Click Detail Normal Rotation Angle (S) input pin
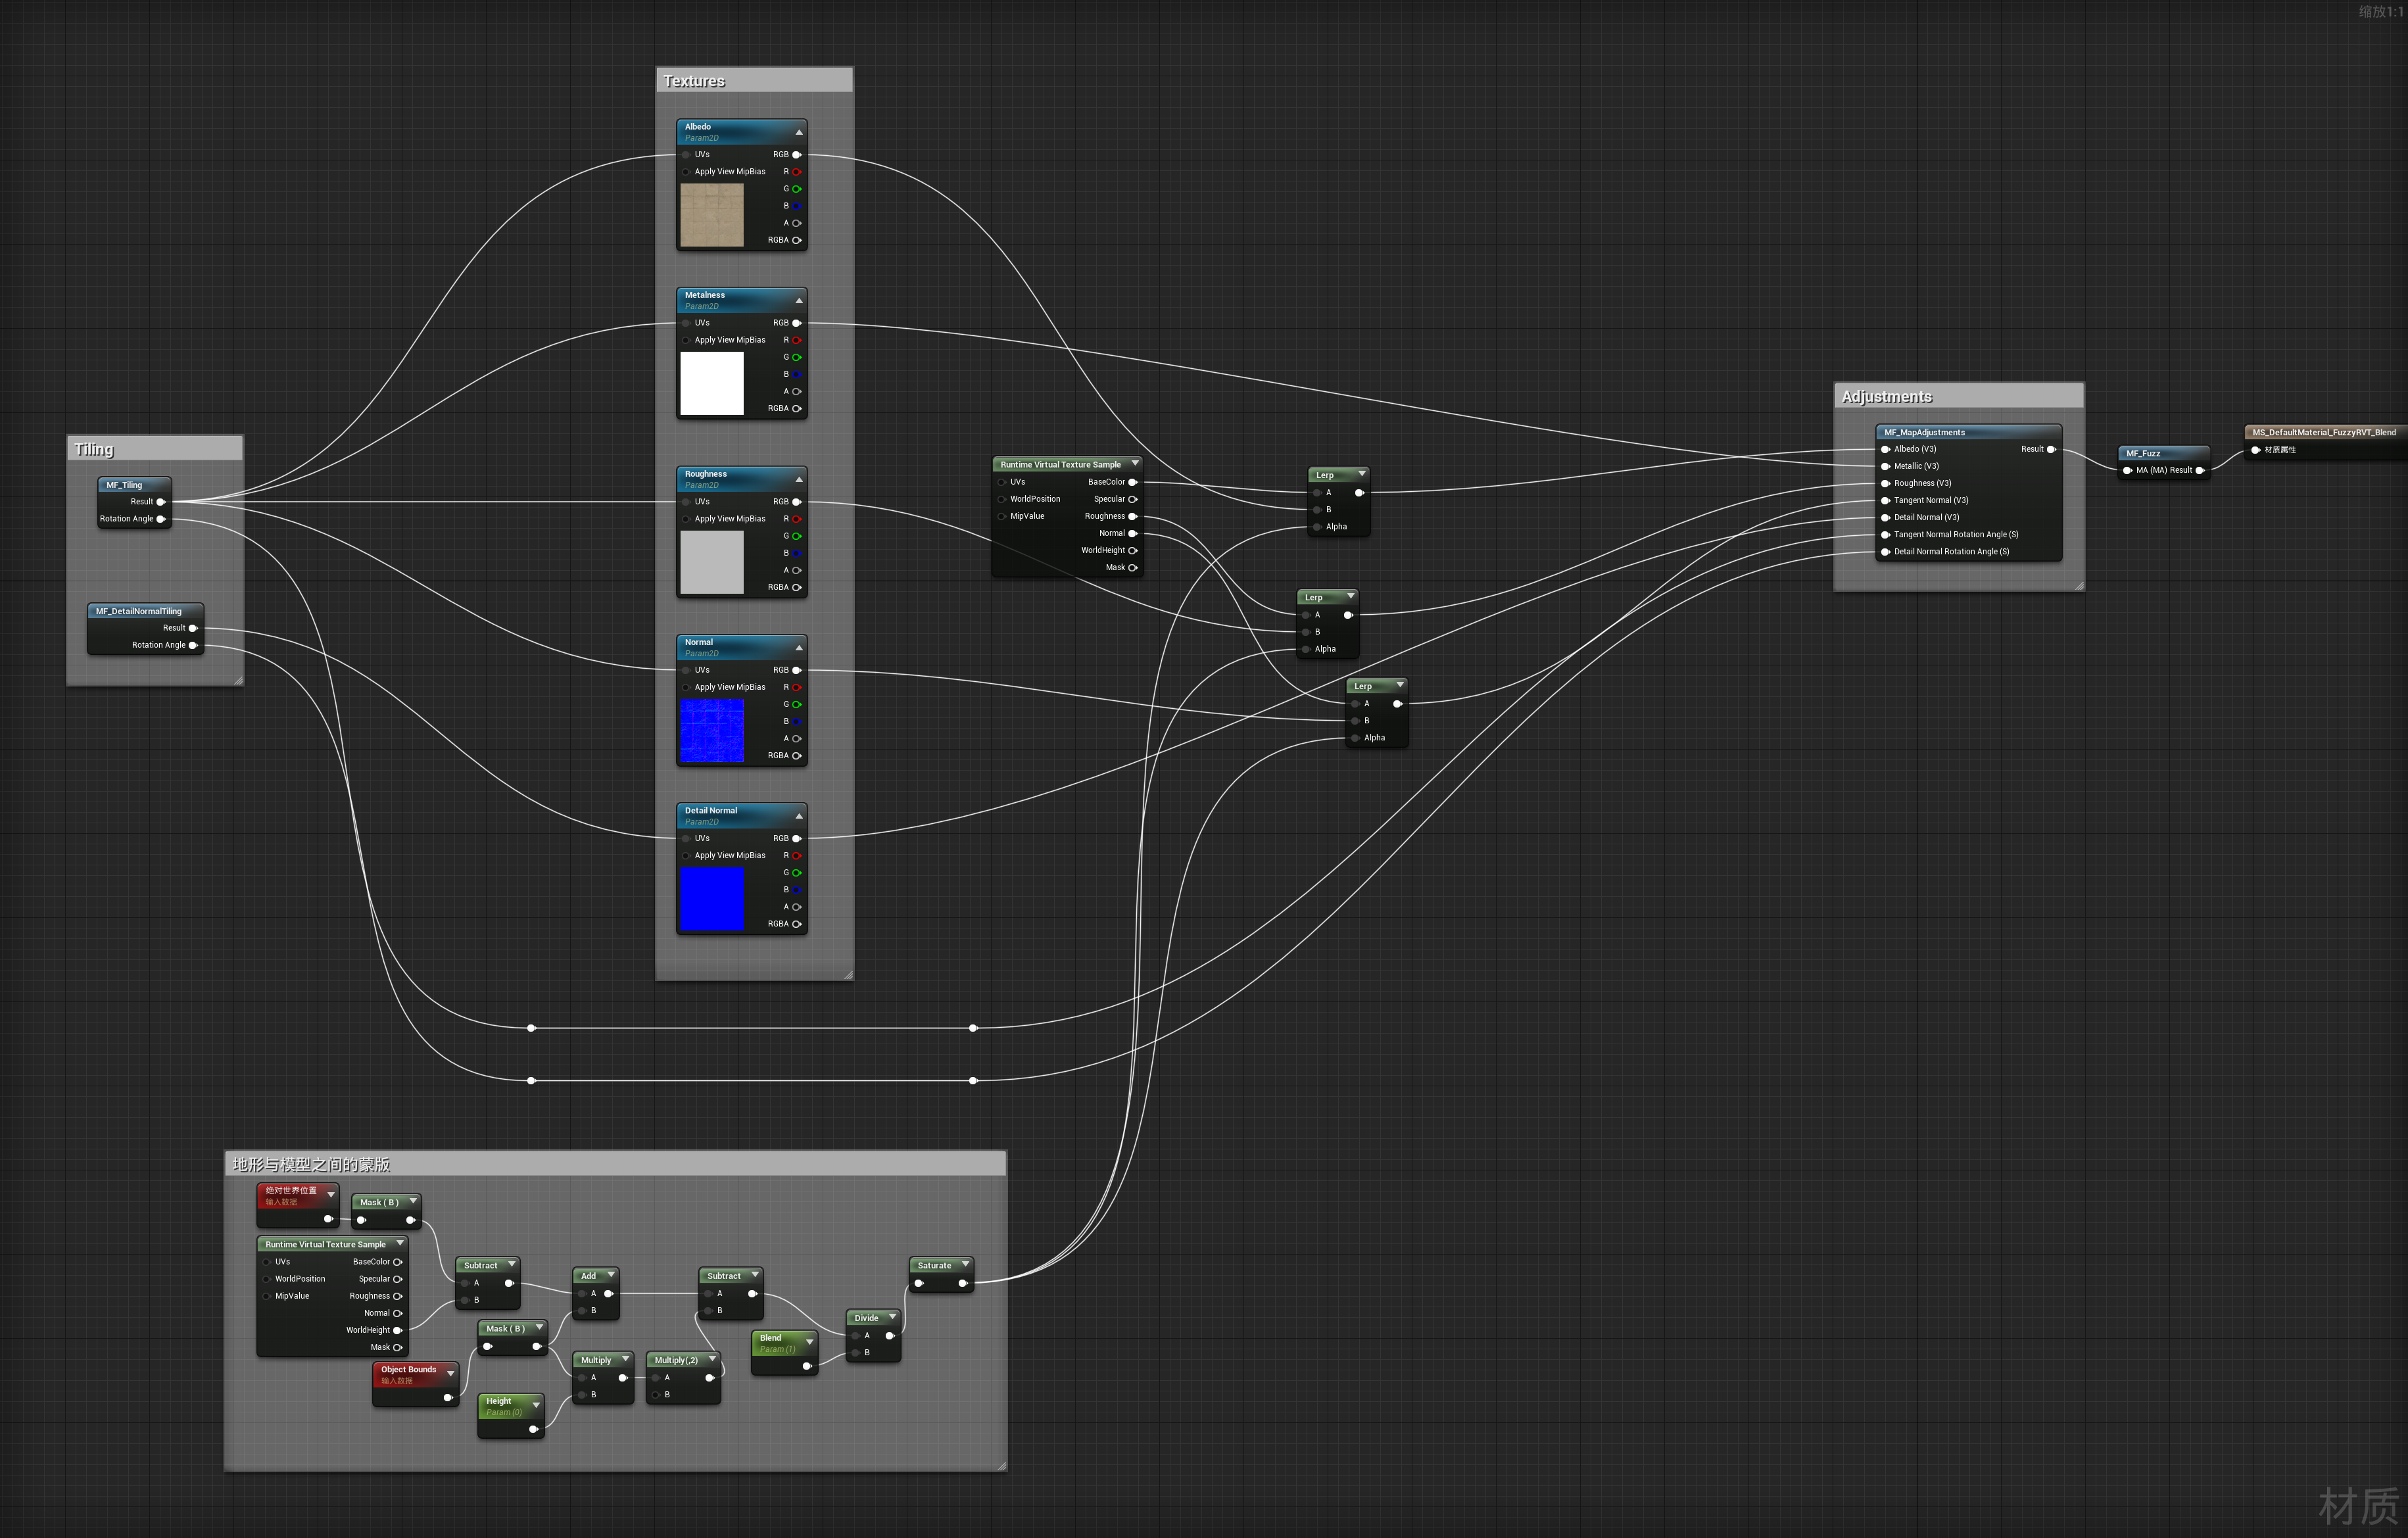 (1885, 552)
